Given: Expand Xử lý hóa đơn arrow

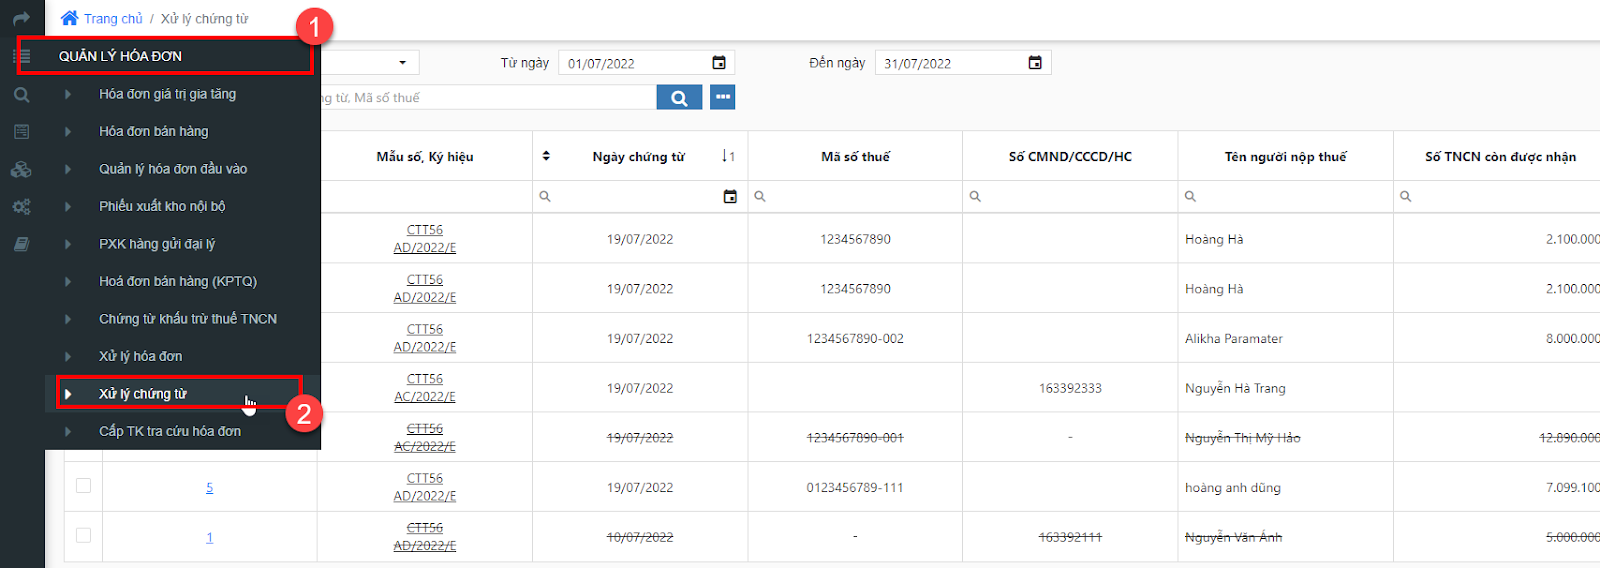Looking at the screenshot, I should 68,356.
